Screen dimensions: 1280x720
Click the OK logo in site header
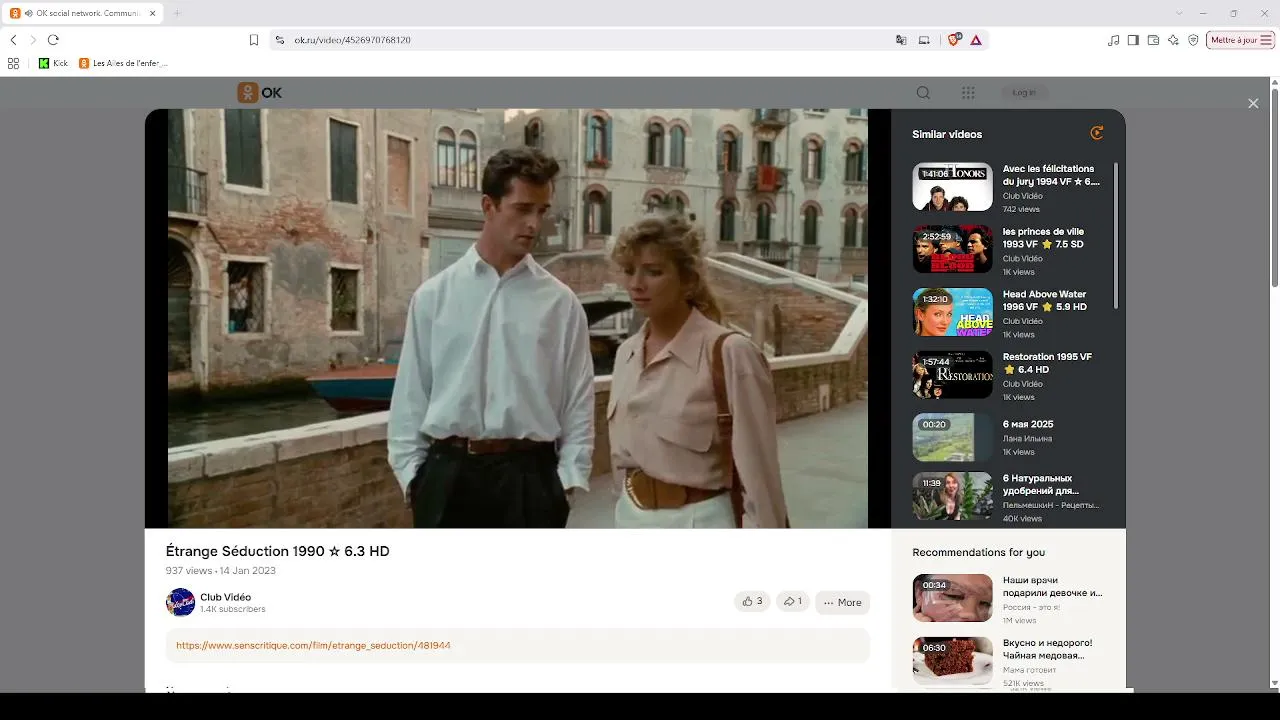[259, 92]
